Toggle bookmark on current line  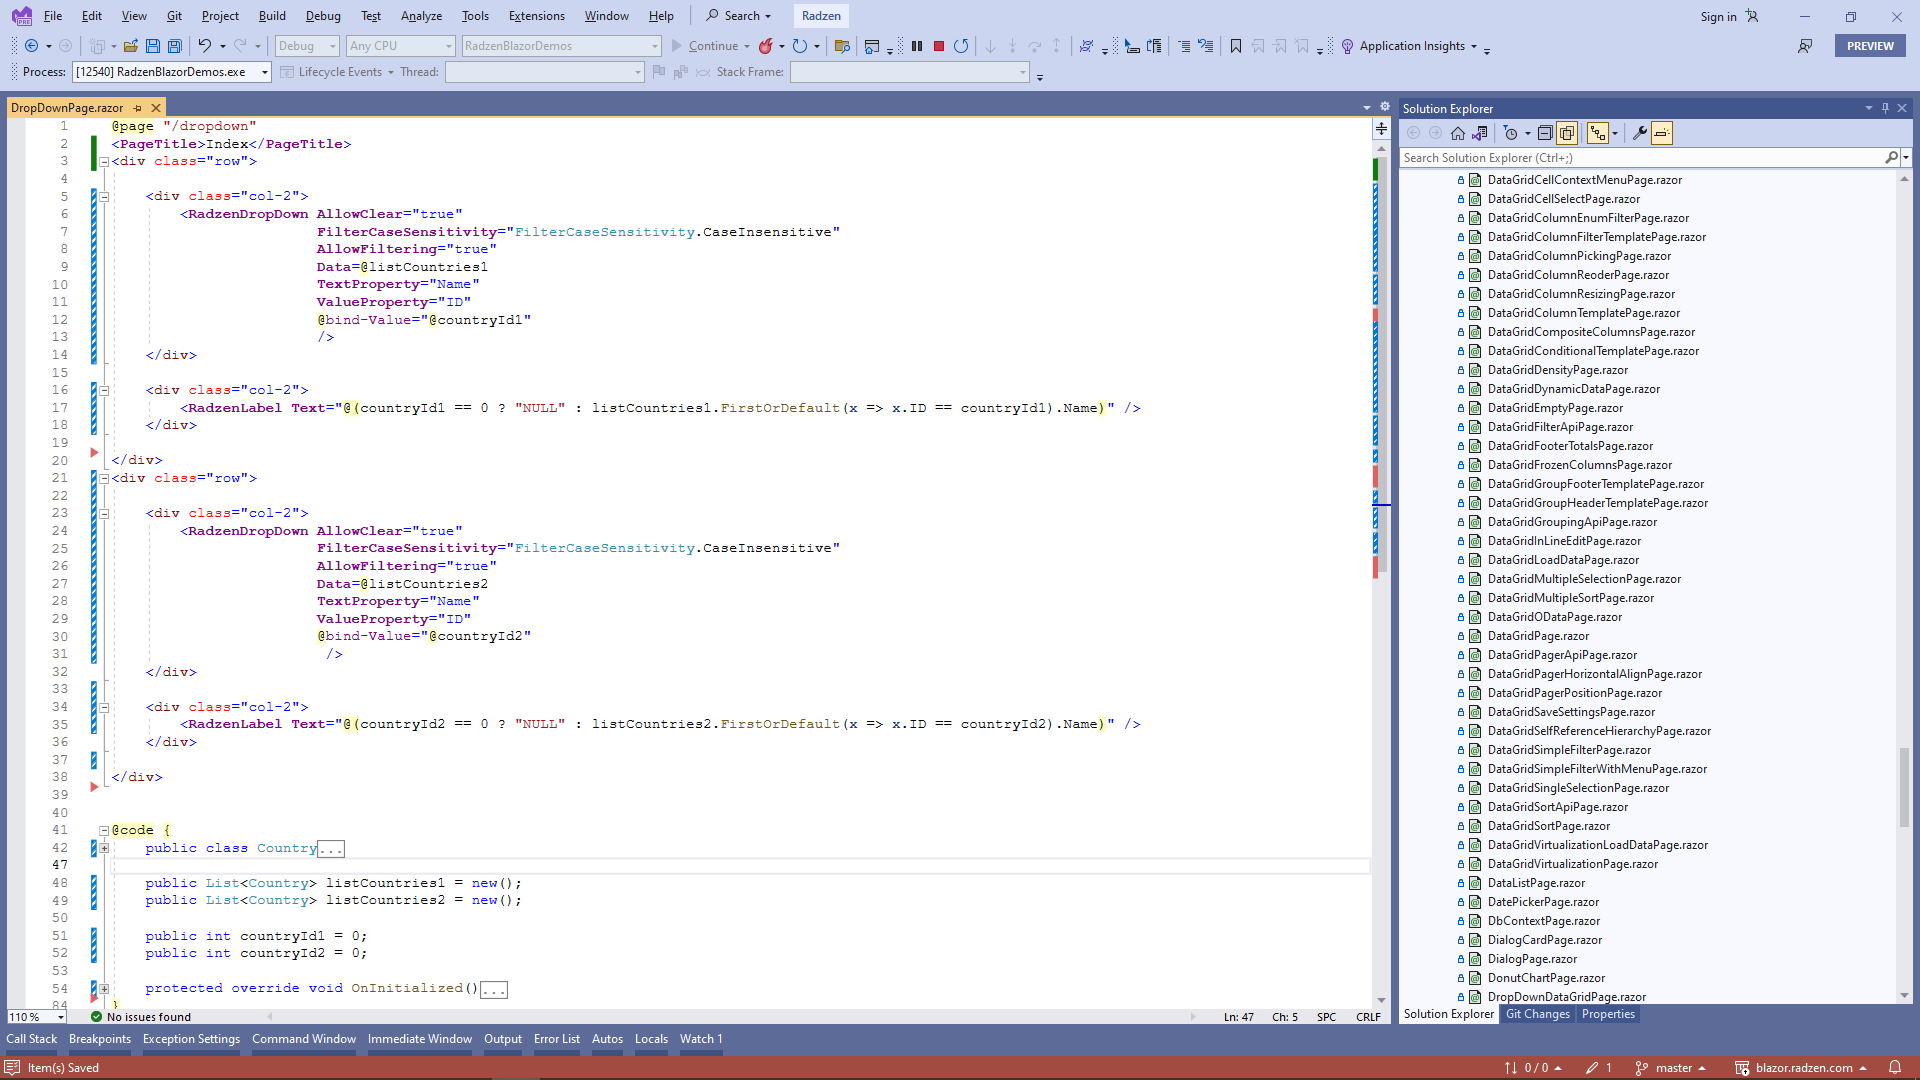(x=1236, y=46)
